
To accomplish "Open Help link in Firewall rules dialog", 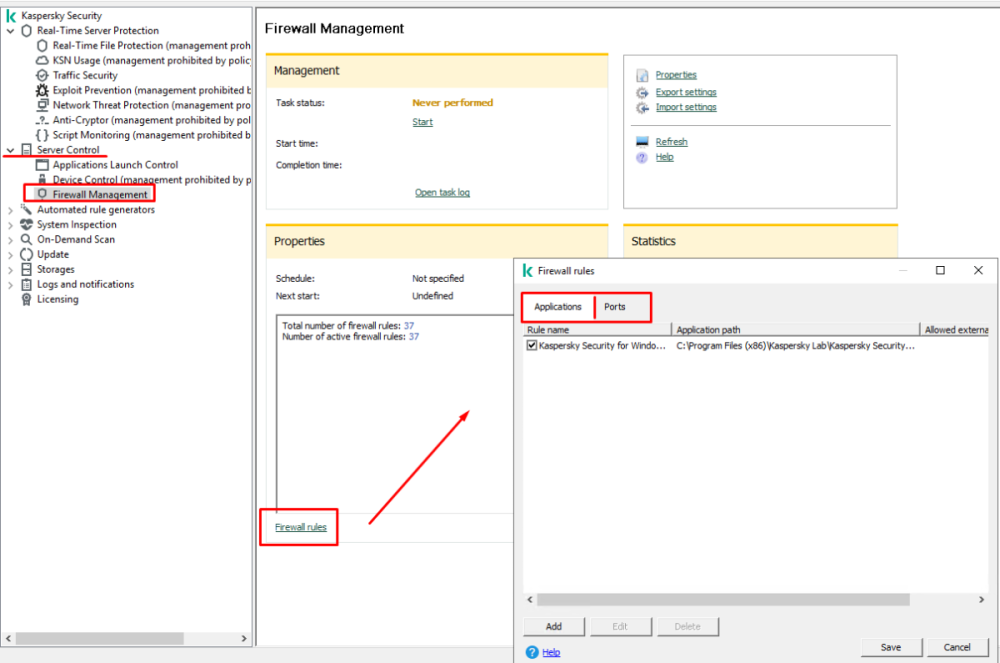I will coord(551,652).
